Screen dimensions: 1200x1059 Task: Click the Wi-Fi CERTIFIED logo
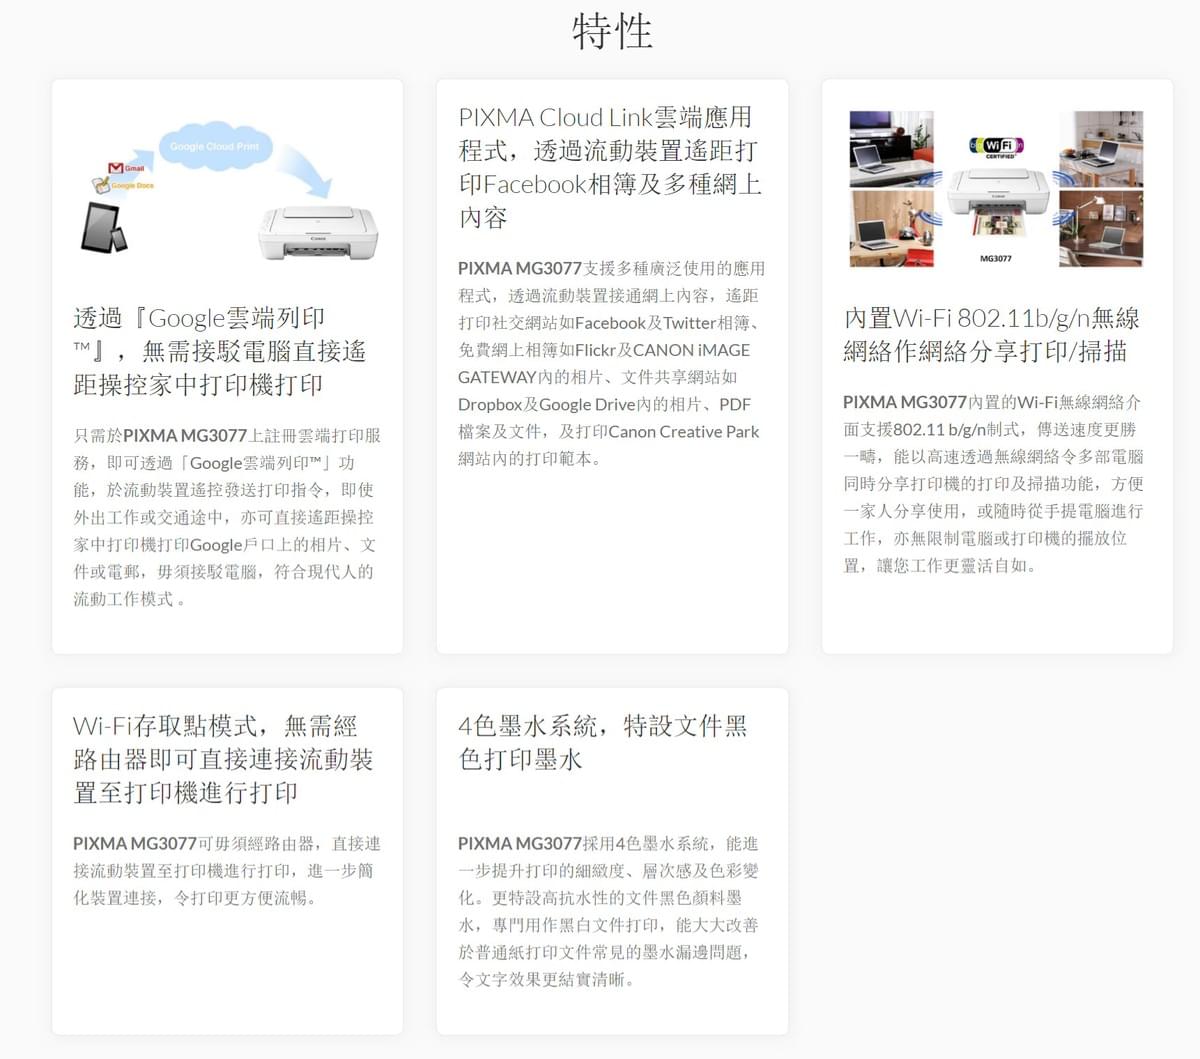click(996, 147)
